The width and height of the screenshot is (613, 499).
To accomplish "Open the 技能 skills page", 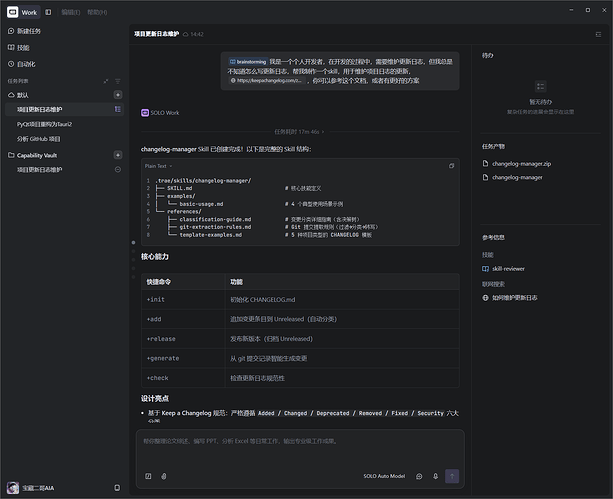I will [19, 48].
